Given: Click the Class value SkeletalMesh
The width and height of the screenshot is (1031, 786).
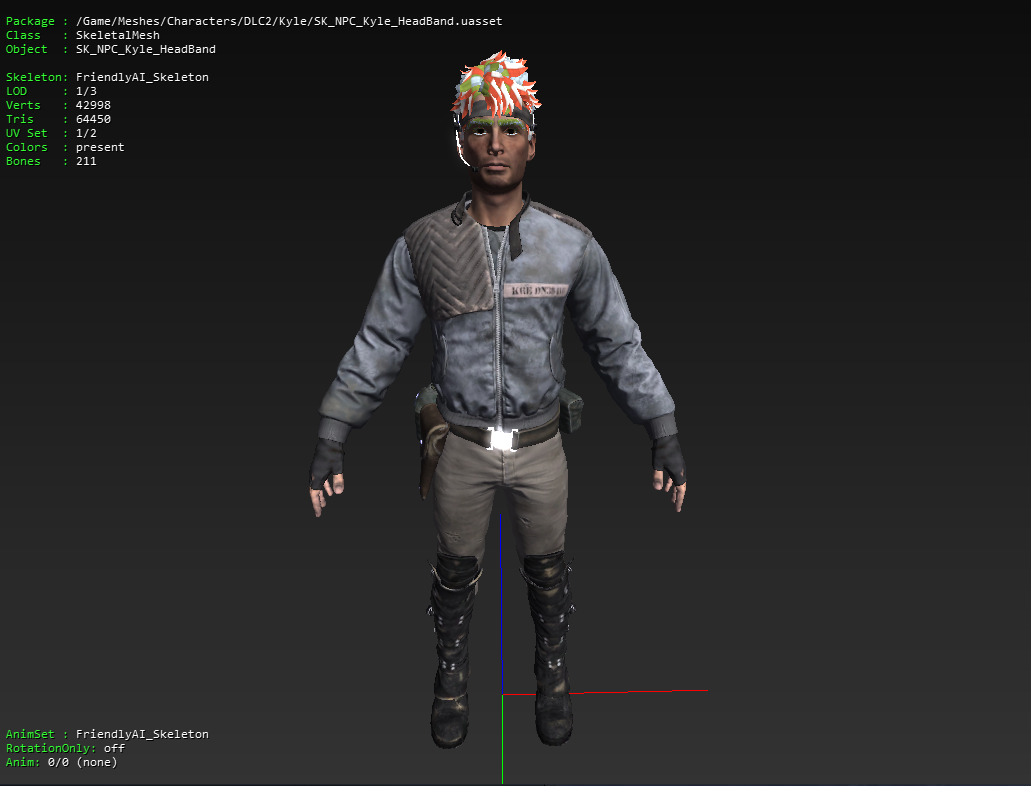Looking at the screenshot, I should 118,36.
